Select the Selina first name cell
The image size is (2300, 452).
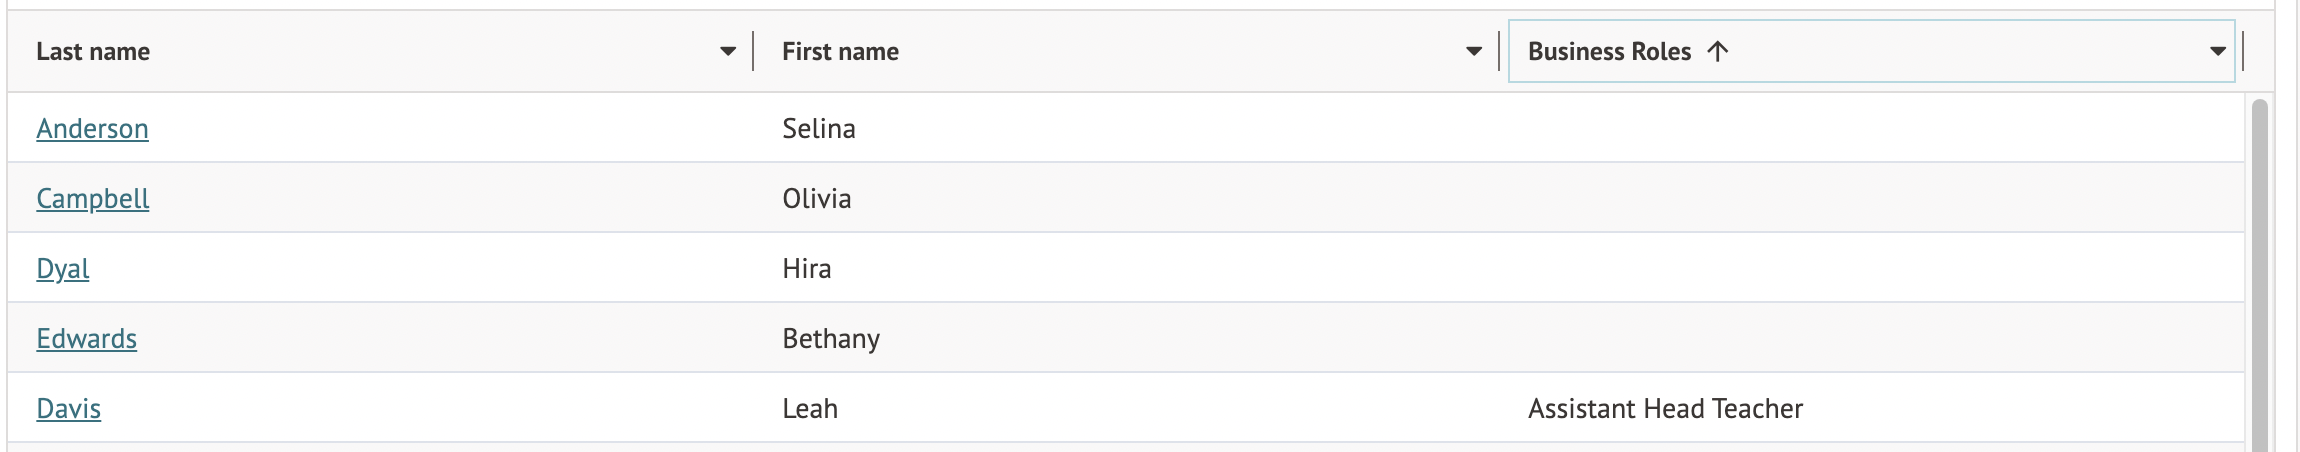[819, 129]
